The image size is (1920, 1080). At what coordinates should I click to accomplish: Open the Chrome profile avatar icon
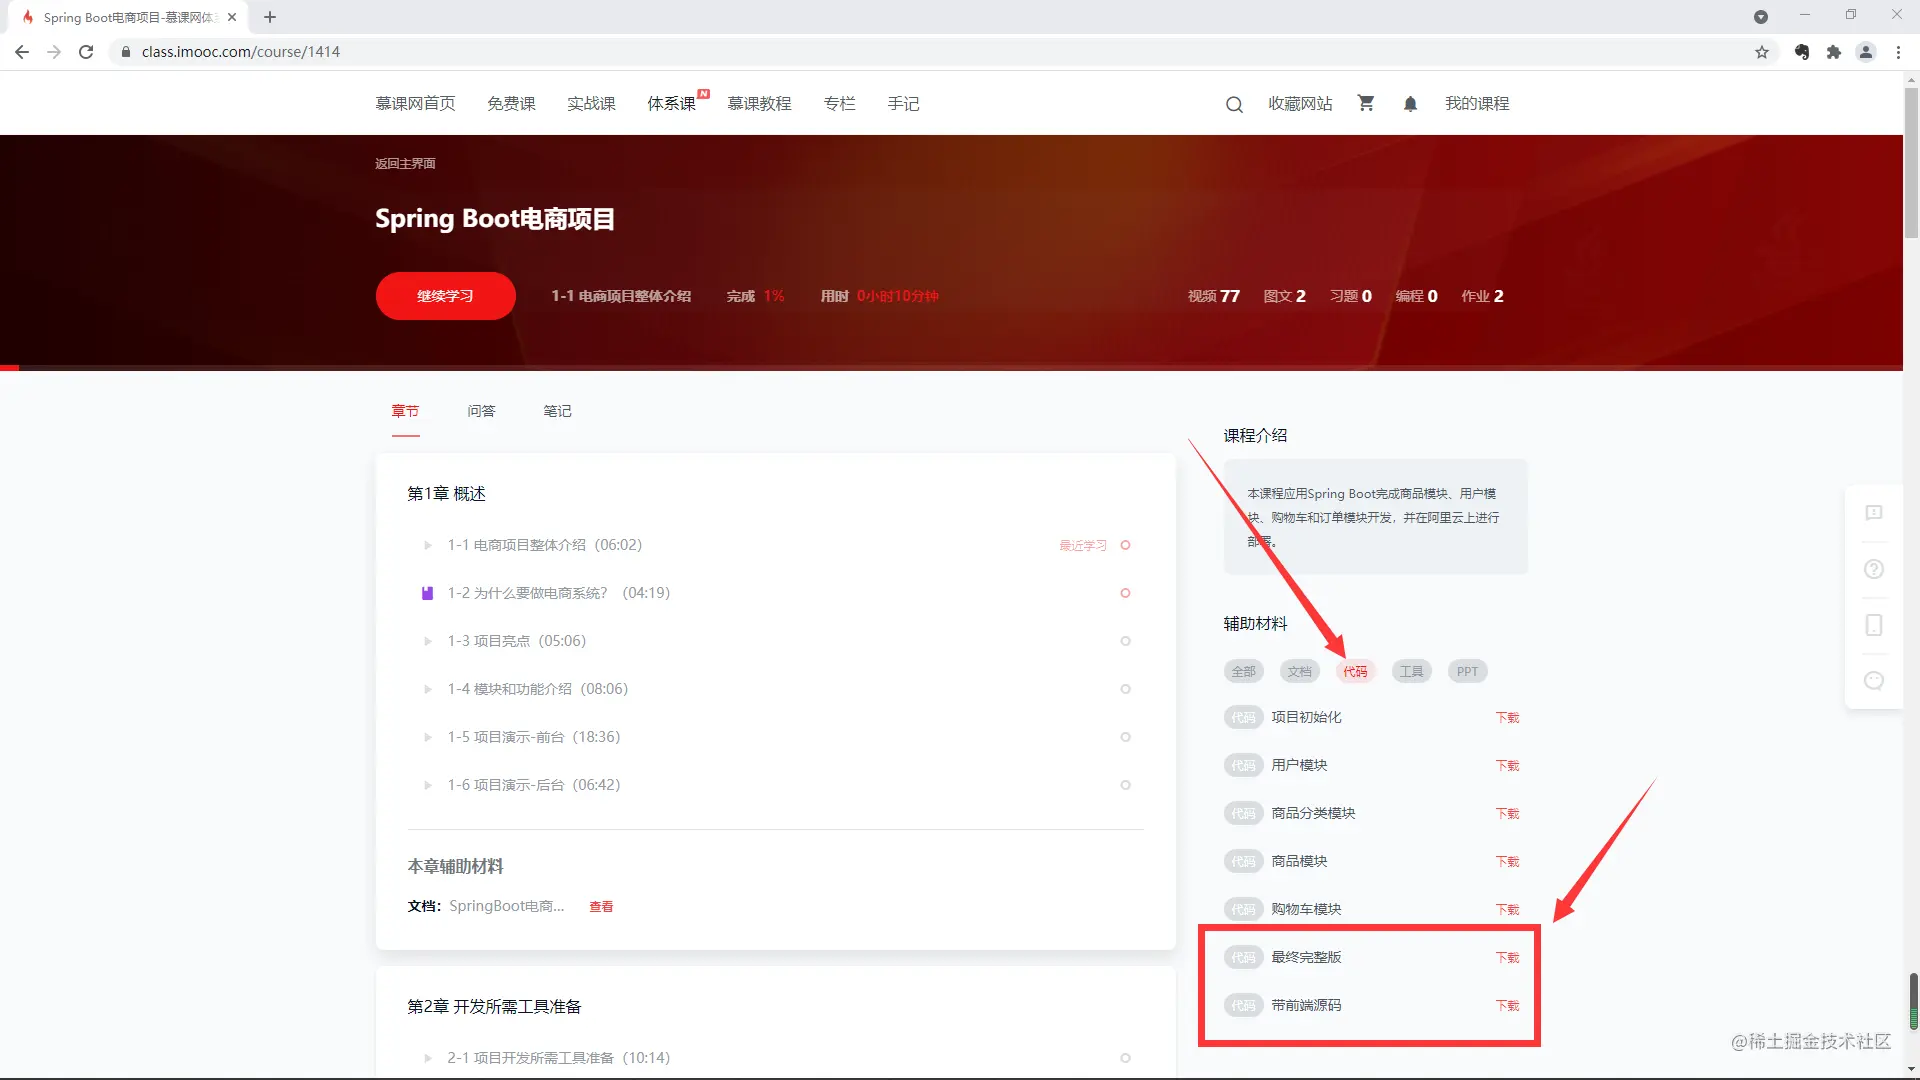pyautogui.click(x=1866, y=52)
